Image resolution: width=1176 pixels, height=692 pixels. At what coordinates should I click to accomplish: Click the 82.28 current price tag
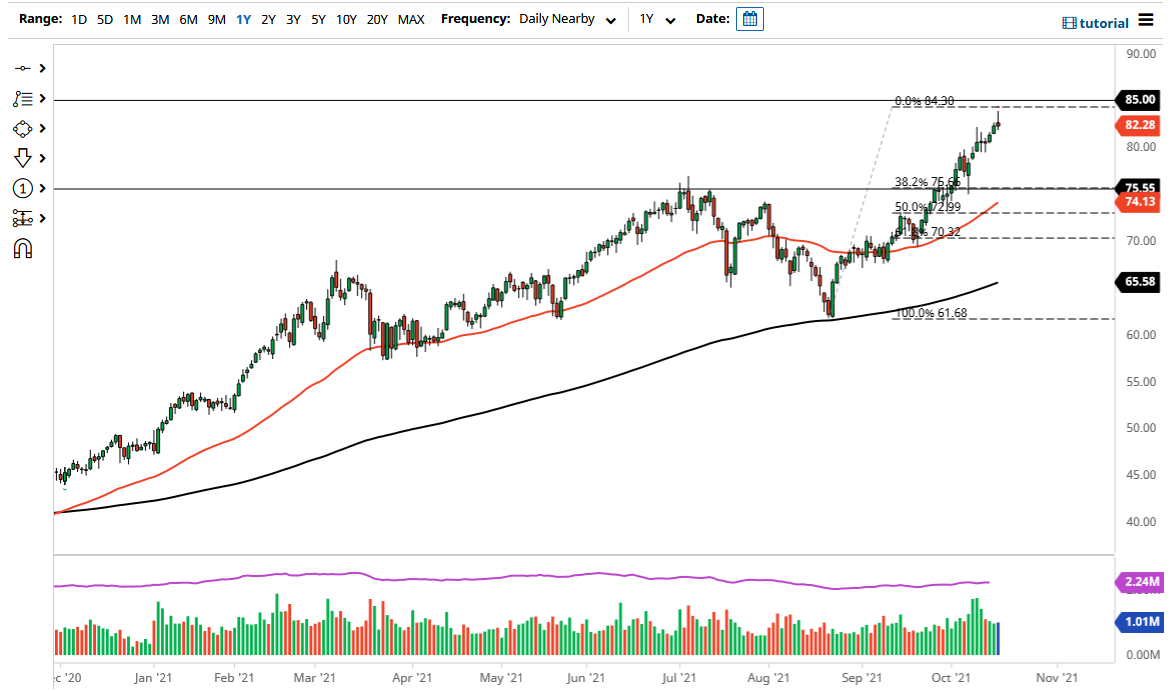tap(1139, 125)
